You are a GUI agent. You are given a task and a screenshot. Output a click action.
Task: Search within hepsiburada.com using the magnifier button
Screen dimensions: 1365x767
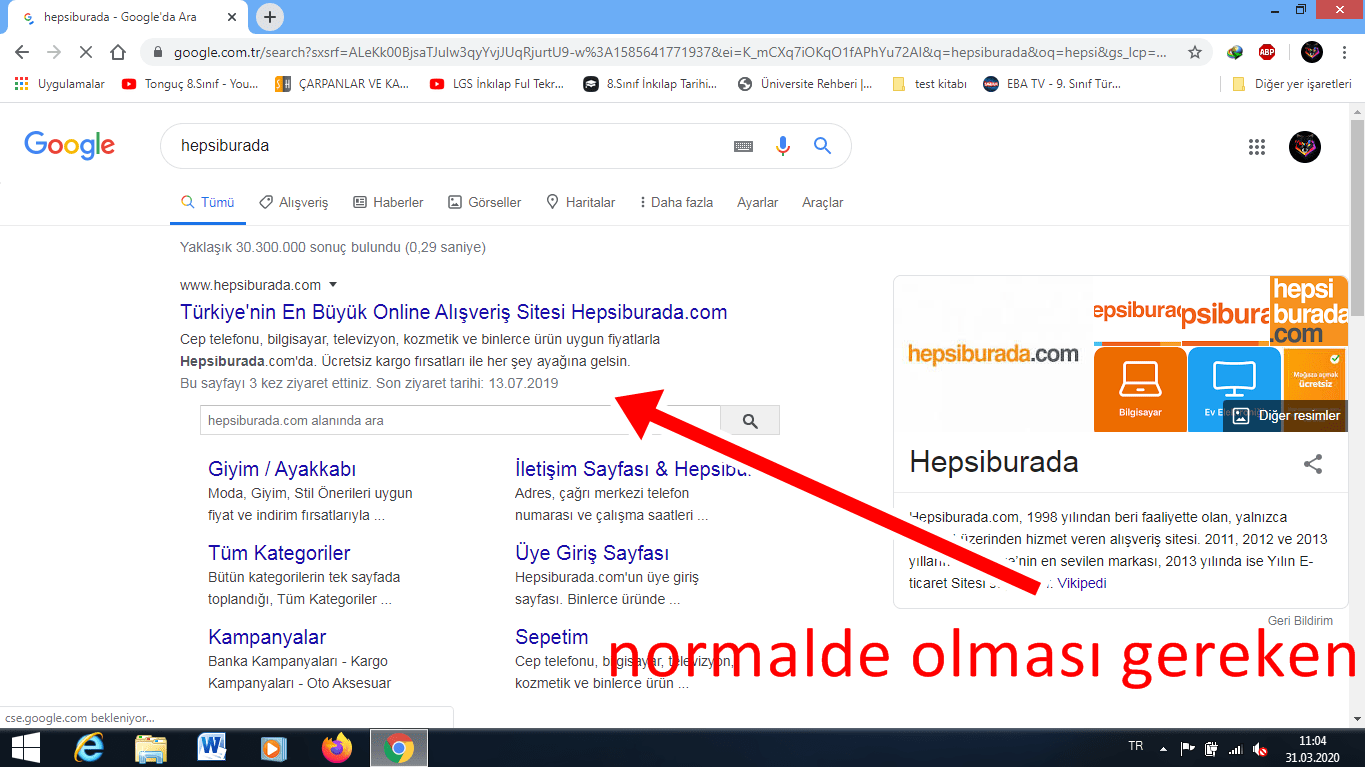pyautogui.click(x=750, y=421)
